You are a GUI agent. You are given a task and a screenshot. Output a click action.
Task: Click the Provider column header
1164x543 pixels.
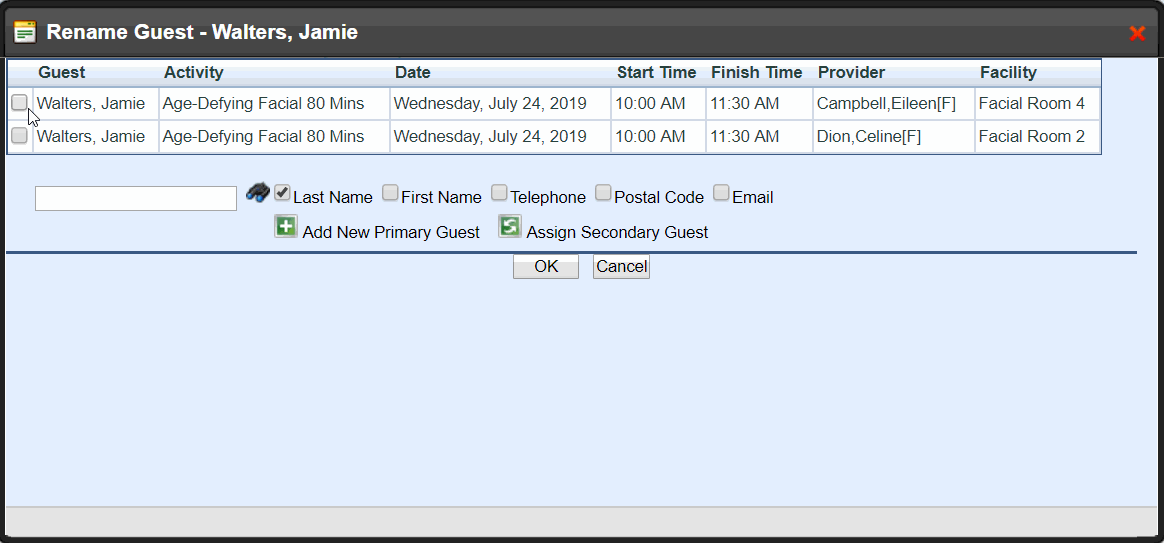[x=851, y=72]
